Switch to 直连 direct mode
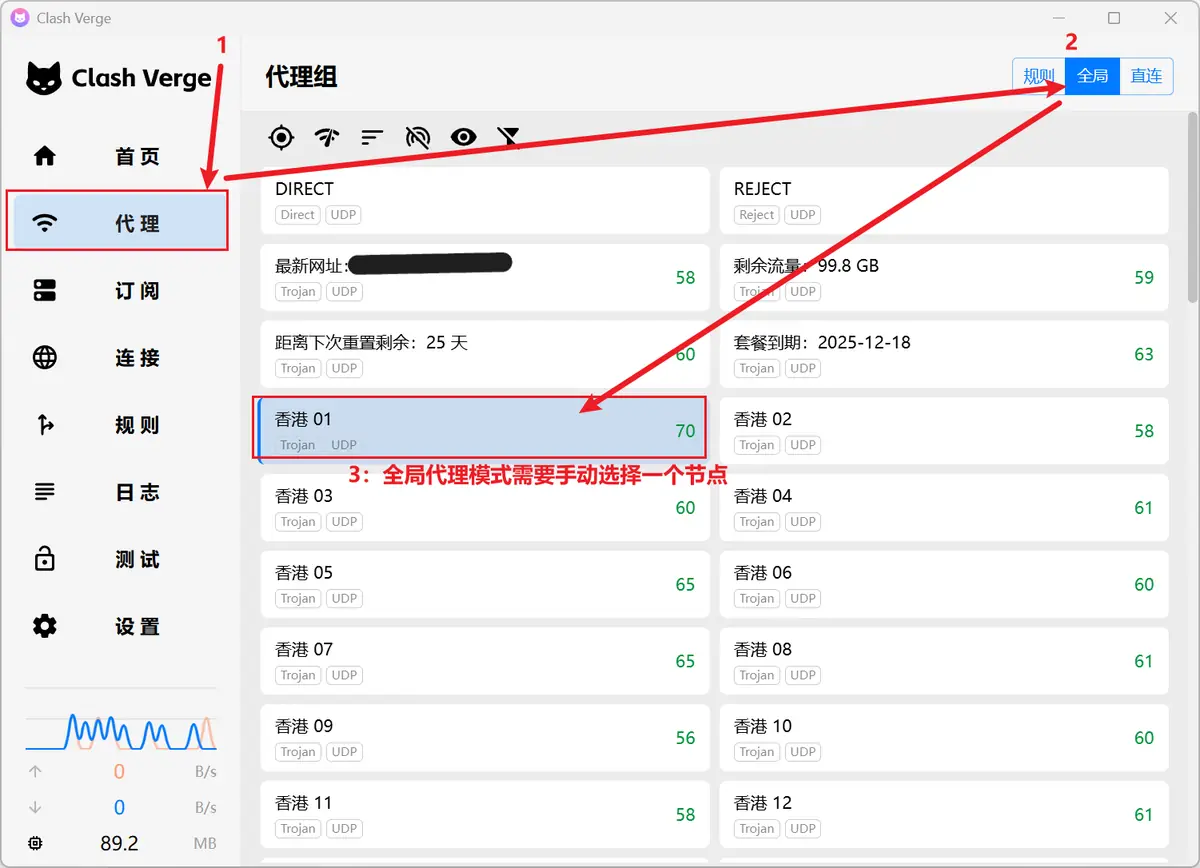This screenshot has width=1200, height=868. pos(1146,76)
